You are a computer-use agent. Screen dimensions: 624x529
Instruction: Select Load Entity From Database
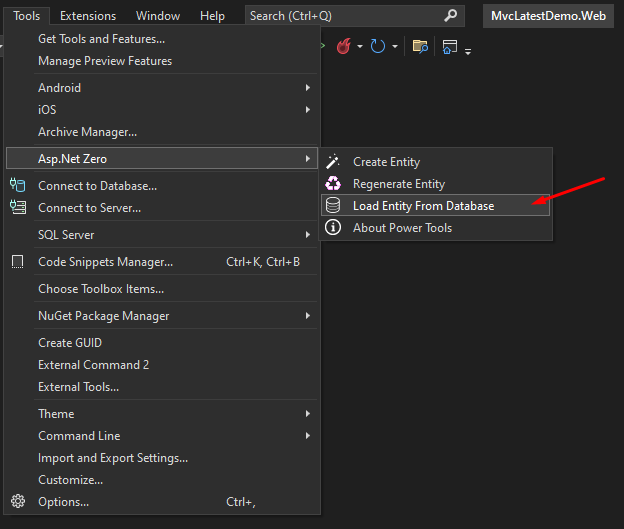[x=435, y=205]
